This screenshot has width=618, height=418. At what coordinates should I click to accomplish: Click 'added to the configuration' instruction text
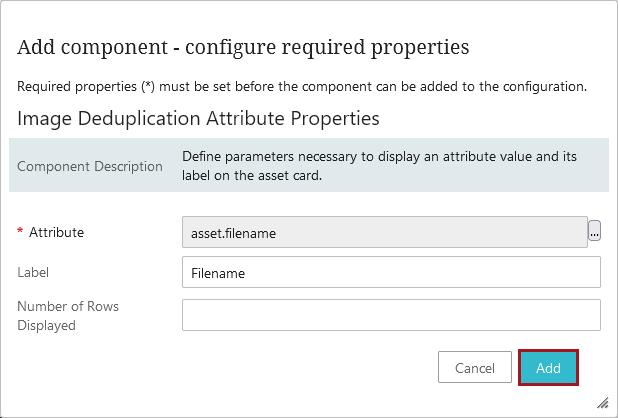(500, 86)
